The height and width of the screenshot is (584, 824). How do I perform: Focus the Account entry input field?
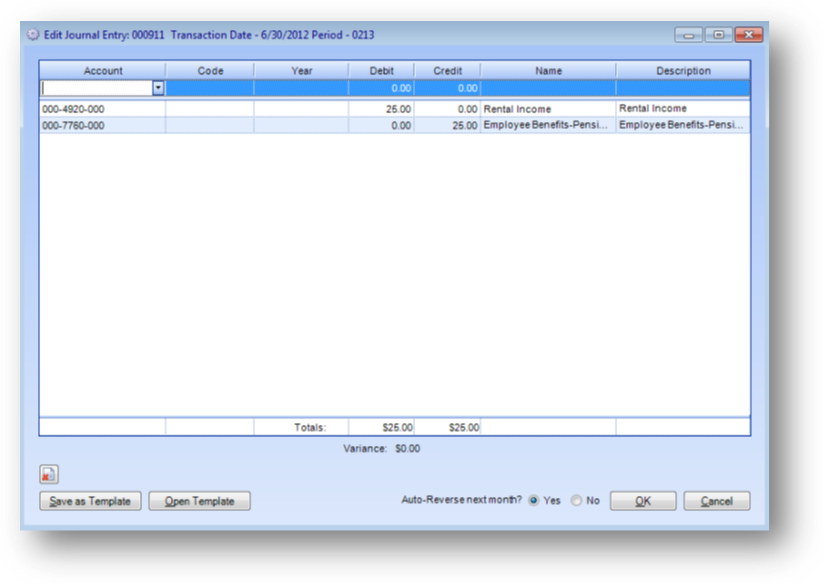[x=96, y=88]
